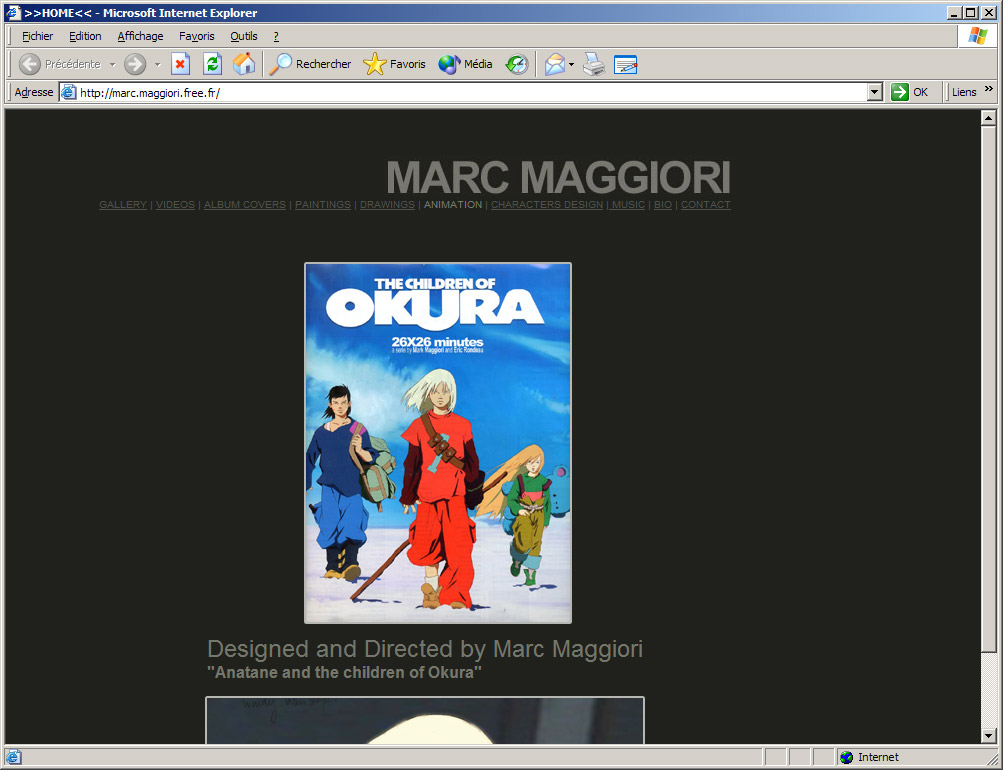Expand the forward button history dropdown
1003x770 pixels.
tap(157, 64)
